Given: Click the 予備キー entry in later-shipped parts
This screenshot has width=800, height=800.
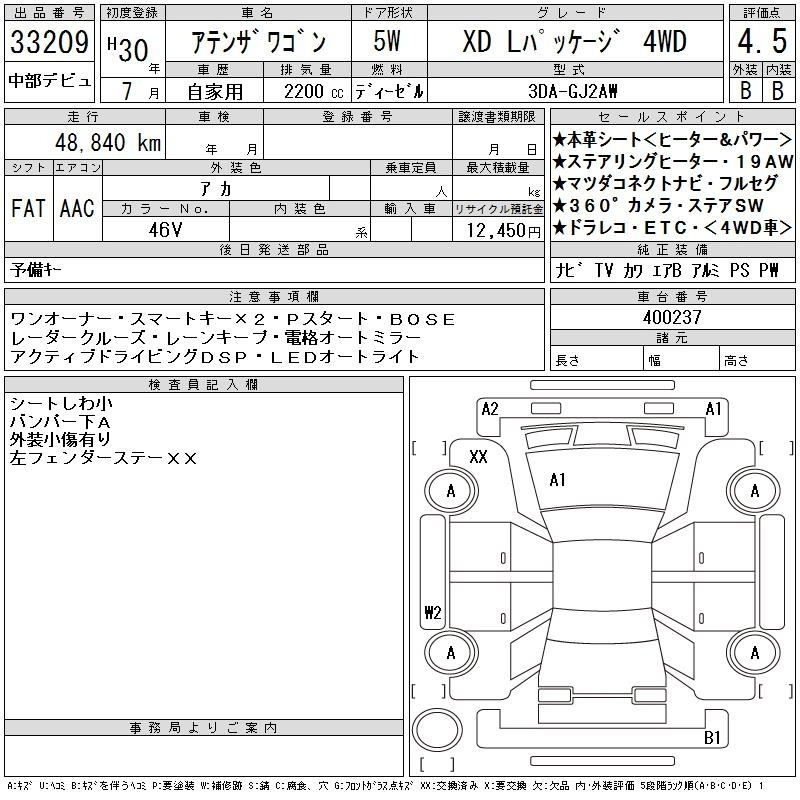Looking at the screenshot, I should tap(36, 269).
